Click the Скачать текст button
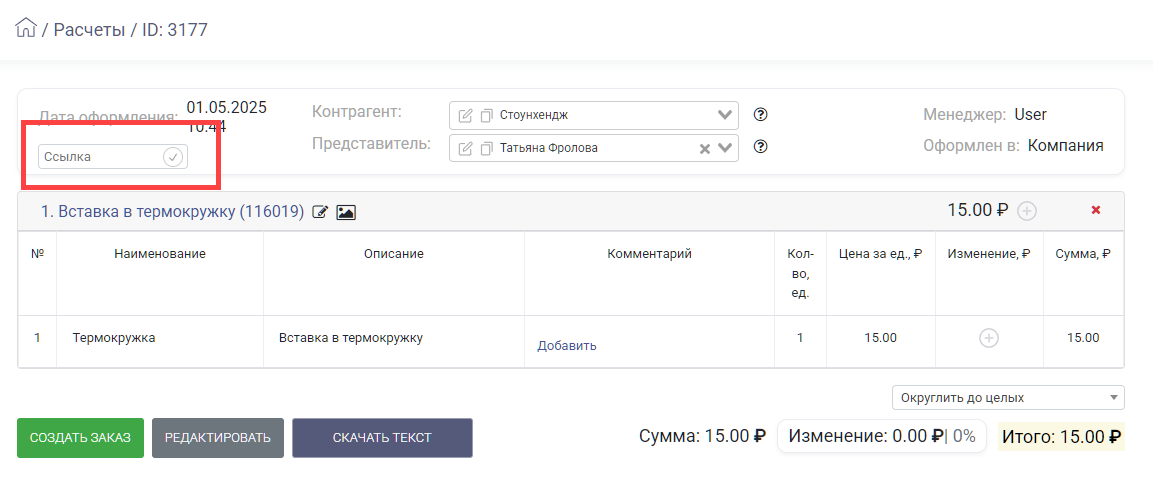The width and height of the screenshot is (1153, 484). pyautogui.click(x=382, y=438)
